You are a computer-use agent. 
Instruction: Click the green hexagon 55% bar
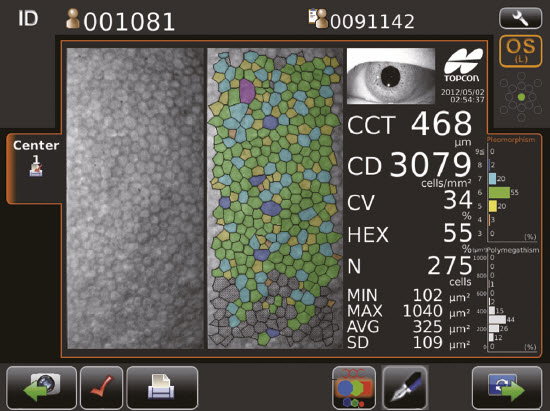[x=499, y=193]
